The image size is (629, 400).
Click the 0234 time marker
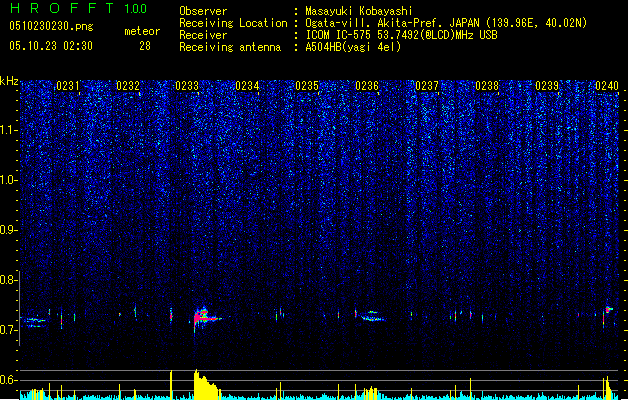(x=248, y=86)
